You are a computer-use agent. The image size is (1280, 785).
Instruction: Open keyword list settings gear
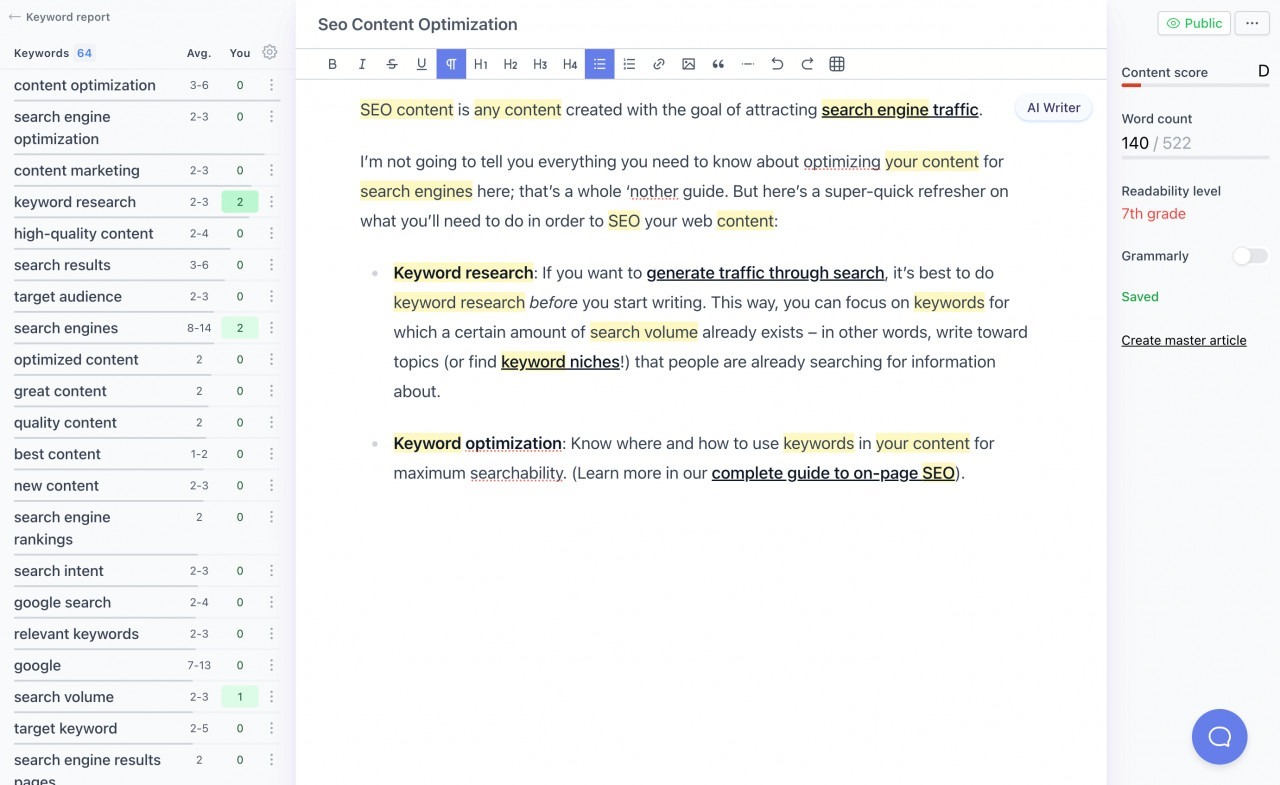pos(269,53)
